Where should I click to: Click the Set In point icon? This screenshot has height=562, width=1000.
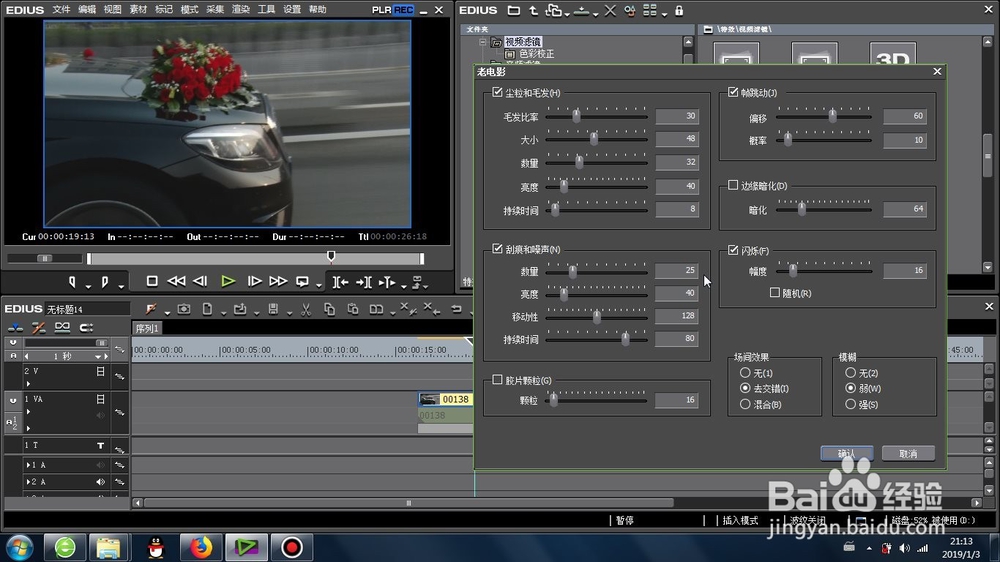click(73, 281)
